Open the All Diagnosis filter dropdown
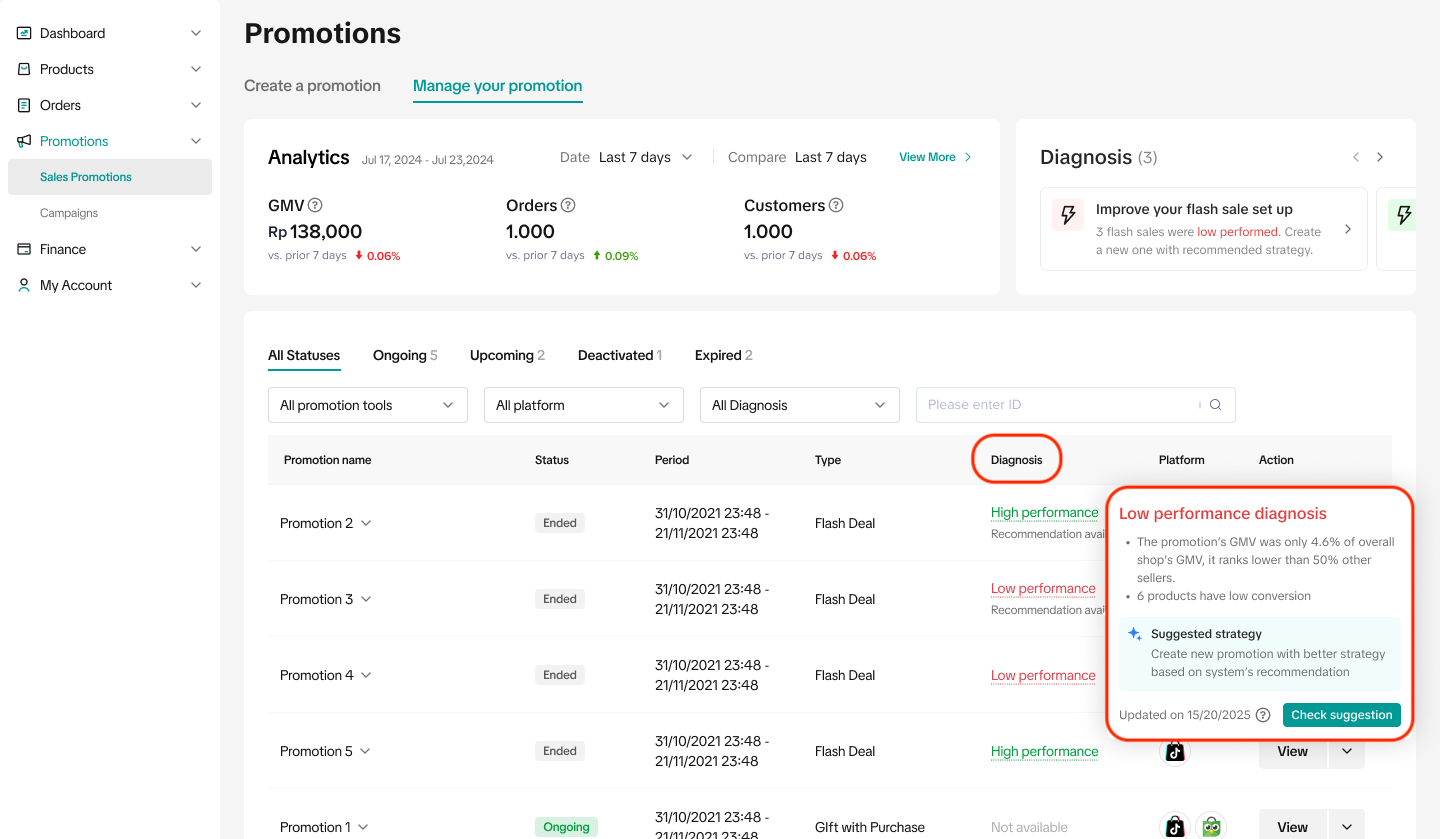The height and width of the screenshot is (839, 1440). pos(799,405)
